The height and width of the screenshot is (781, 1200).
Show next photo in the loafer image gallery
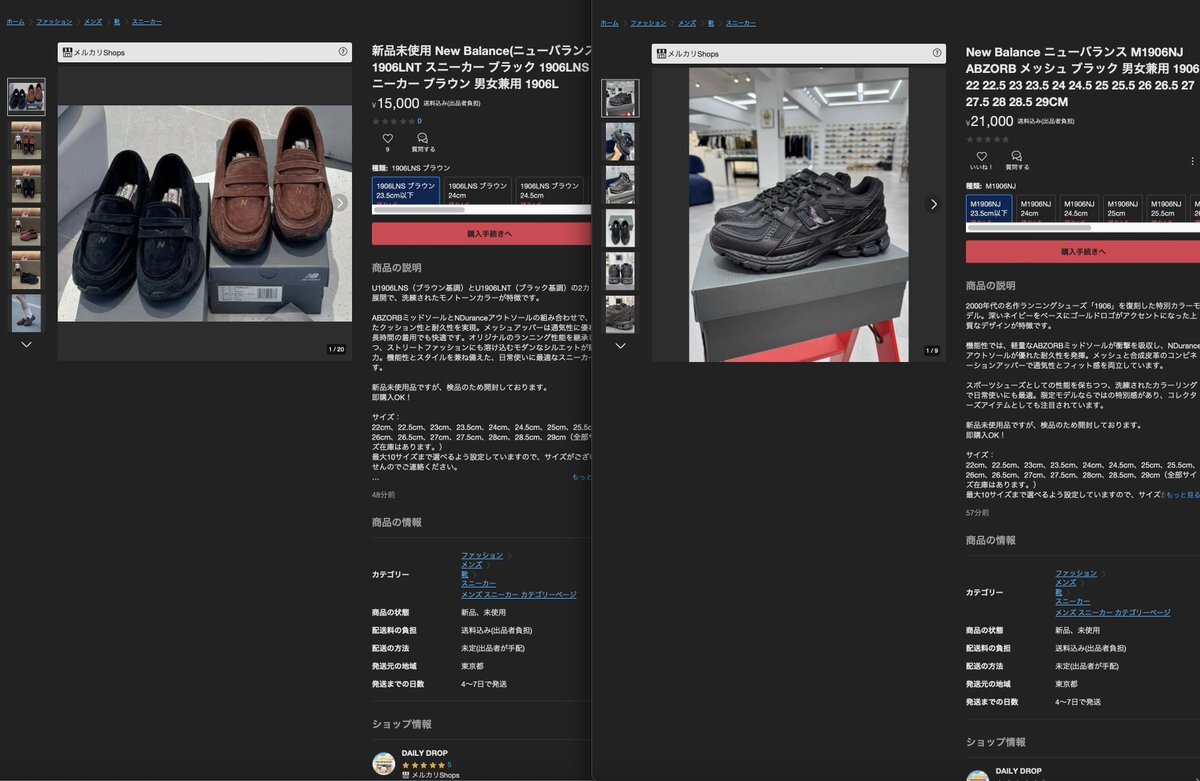click(x=340, y=203)
